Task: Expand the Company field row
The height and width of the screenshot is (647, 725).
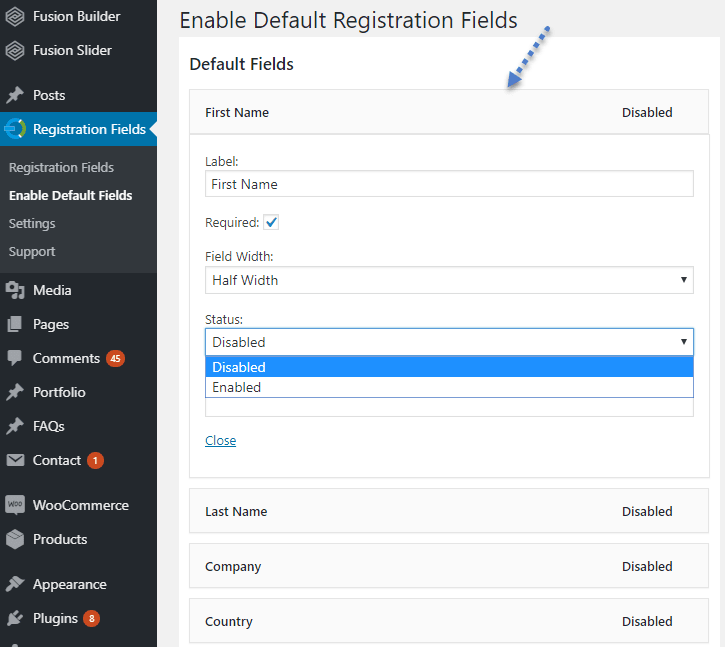Action: (449, 566)
